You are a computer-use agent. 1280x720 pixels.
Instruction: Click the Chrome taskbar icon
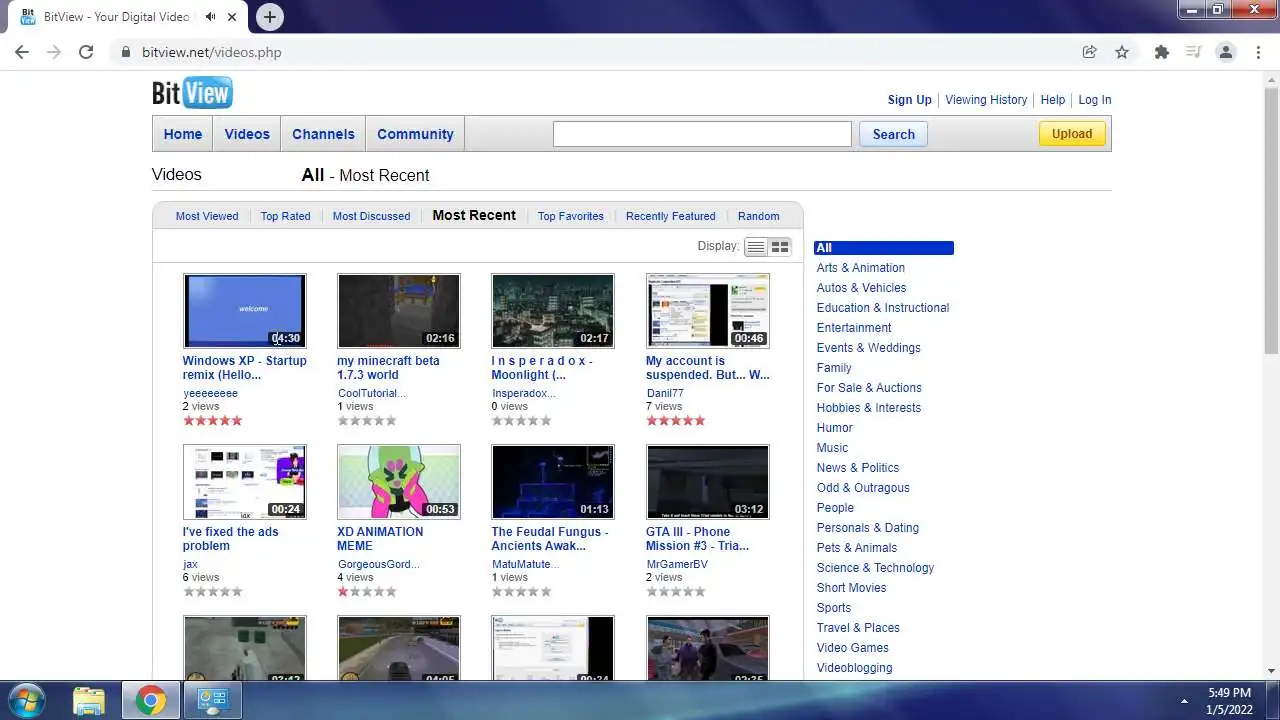[x=151, y=700]
